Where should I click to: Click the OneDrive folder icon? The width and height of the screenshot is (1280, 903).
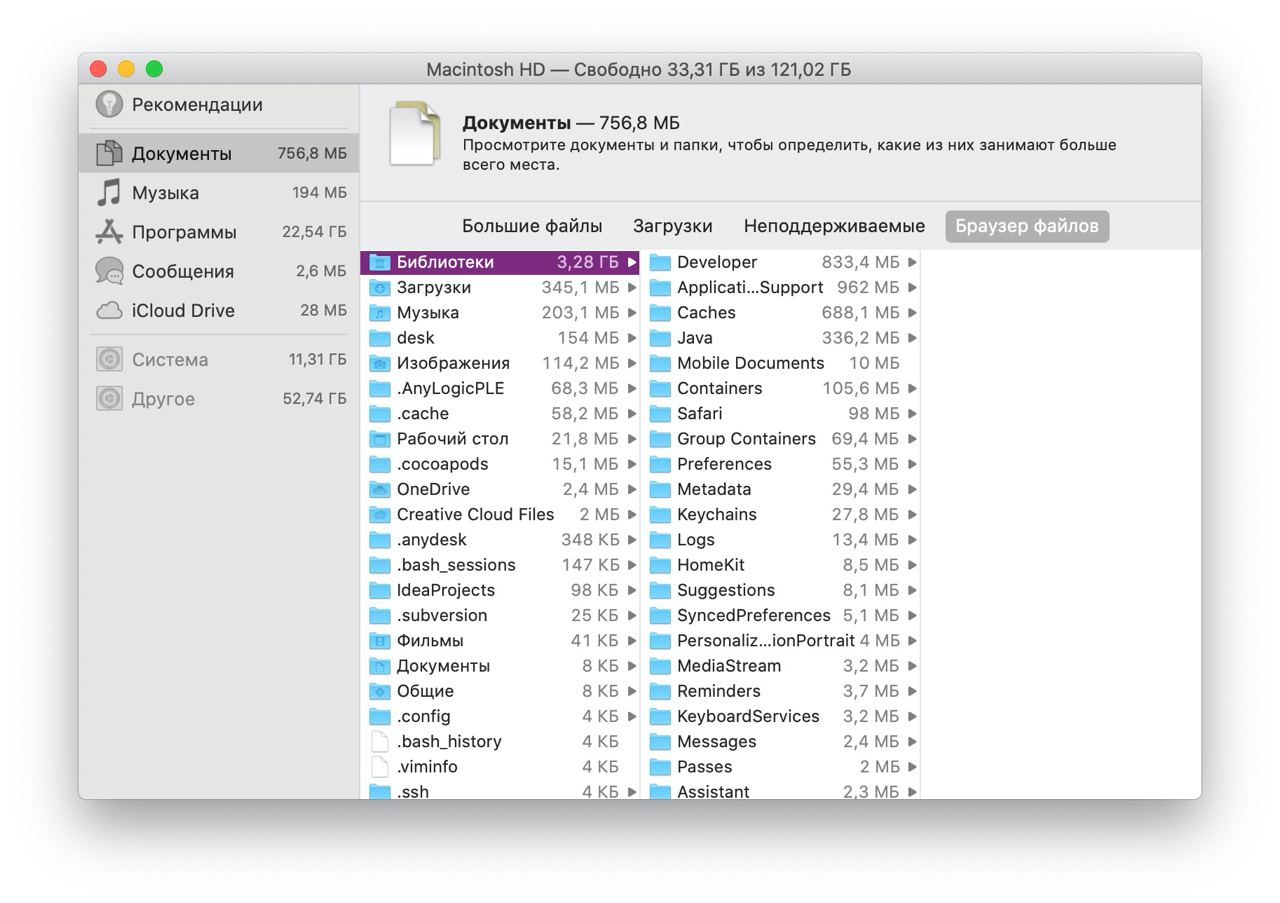point(379,489)
